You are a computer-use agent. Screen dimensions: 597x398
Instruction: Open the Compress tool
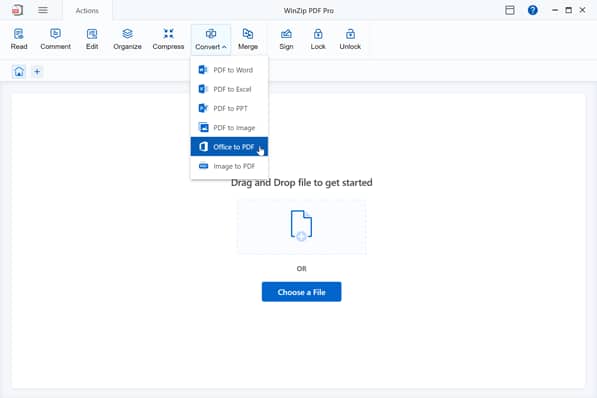point(168,39)
